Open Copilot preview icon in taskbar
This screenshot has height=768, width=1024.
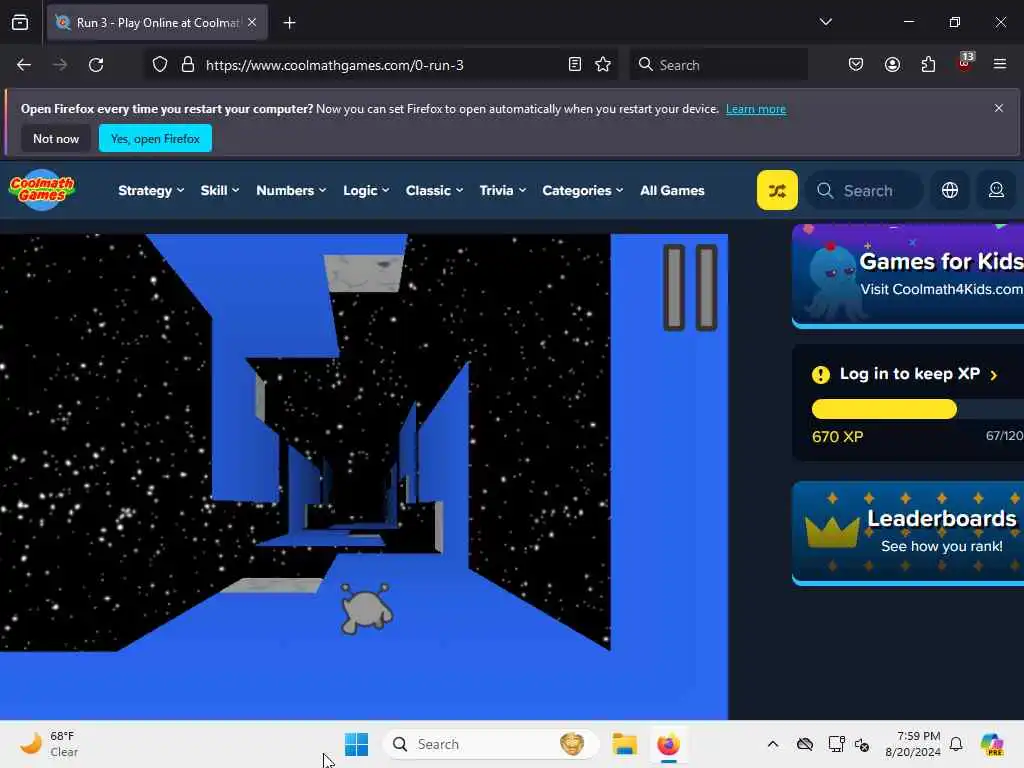pos(992,744)
